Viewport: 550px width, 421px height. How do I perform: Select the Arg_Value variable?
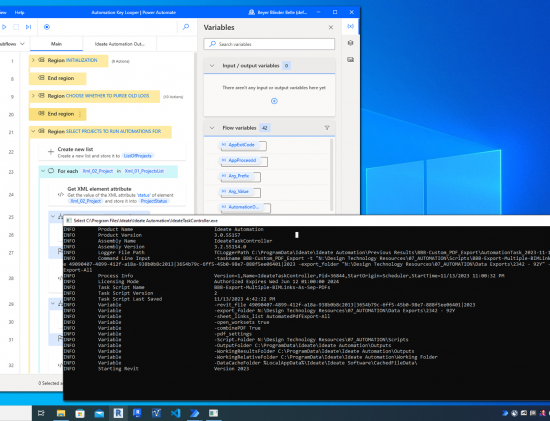pyautogui.click(x=238, y=191)
